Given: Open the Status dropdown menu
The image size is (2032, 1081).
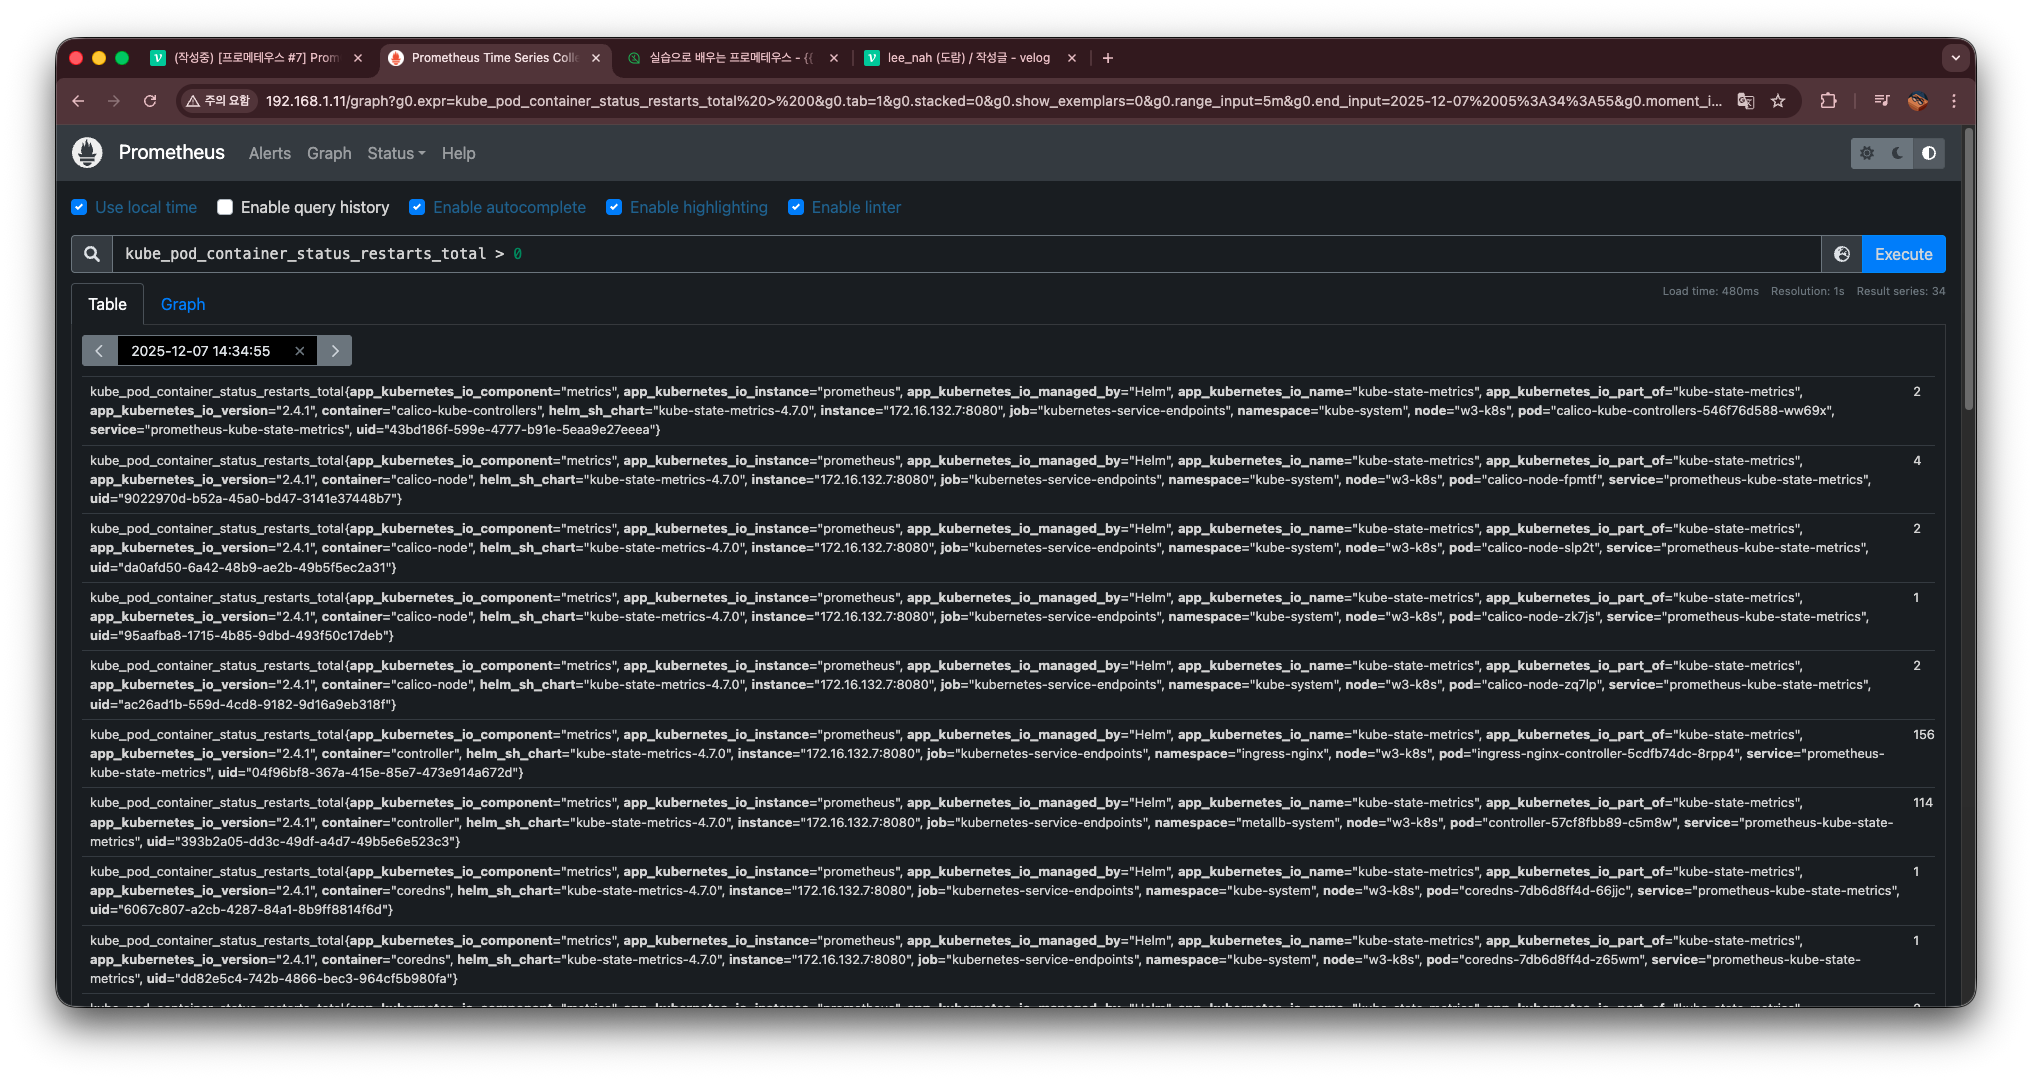Looking at the screenshot, I should (396, 153).
